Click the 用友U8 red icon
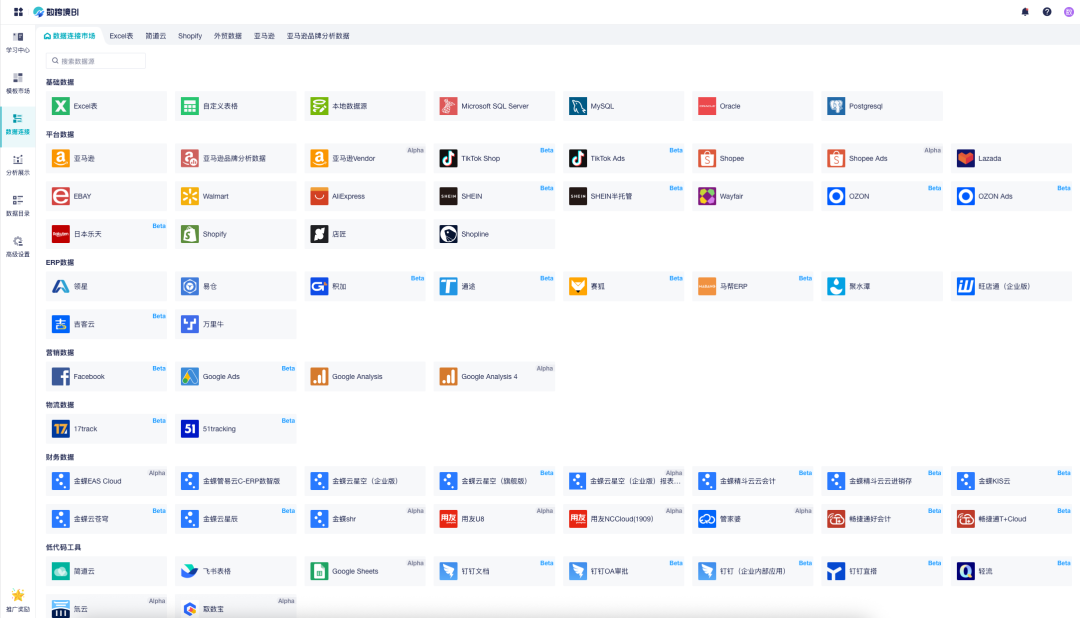This screenshot has width=1080, height=618. [448, 519]
